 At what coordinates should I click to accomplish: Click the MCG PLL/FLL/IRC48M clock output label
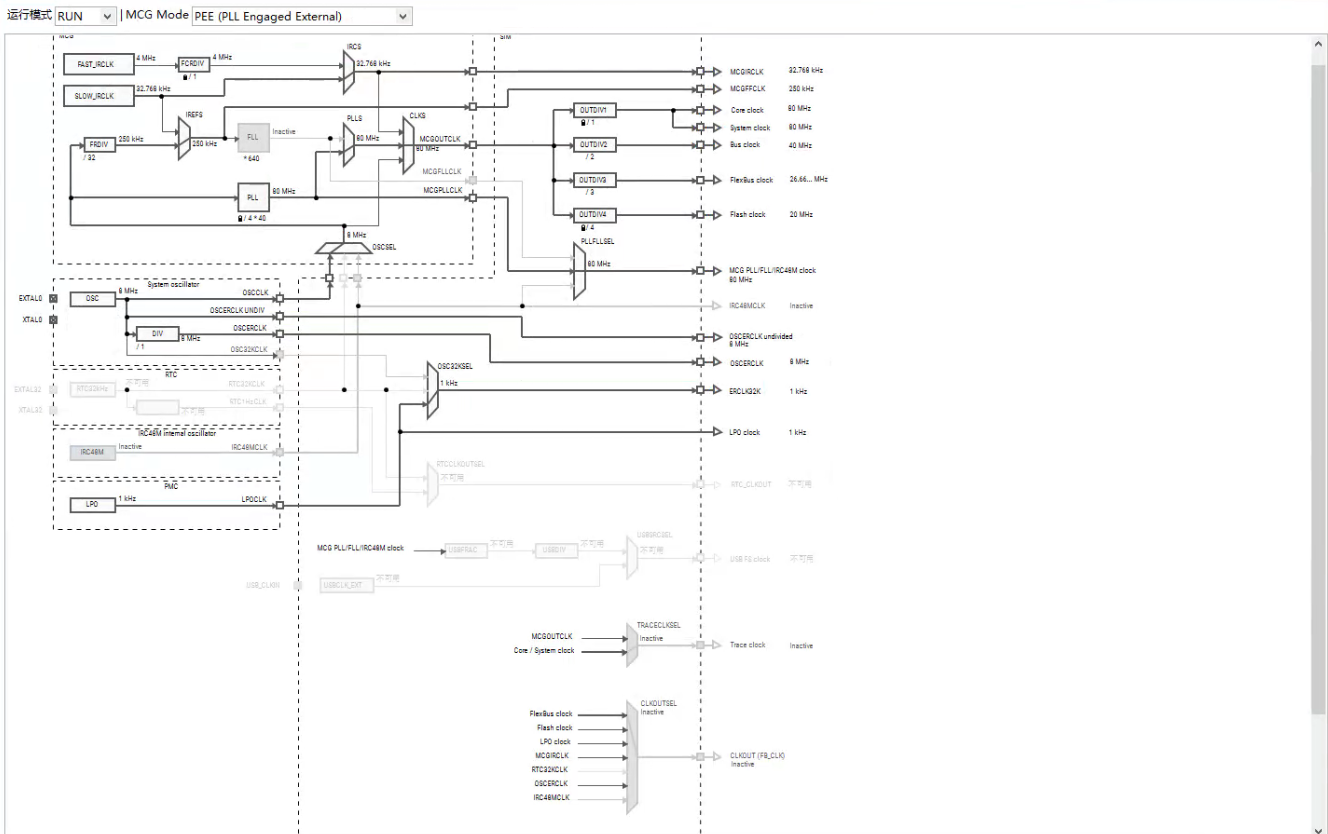point(772,270)
